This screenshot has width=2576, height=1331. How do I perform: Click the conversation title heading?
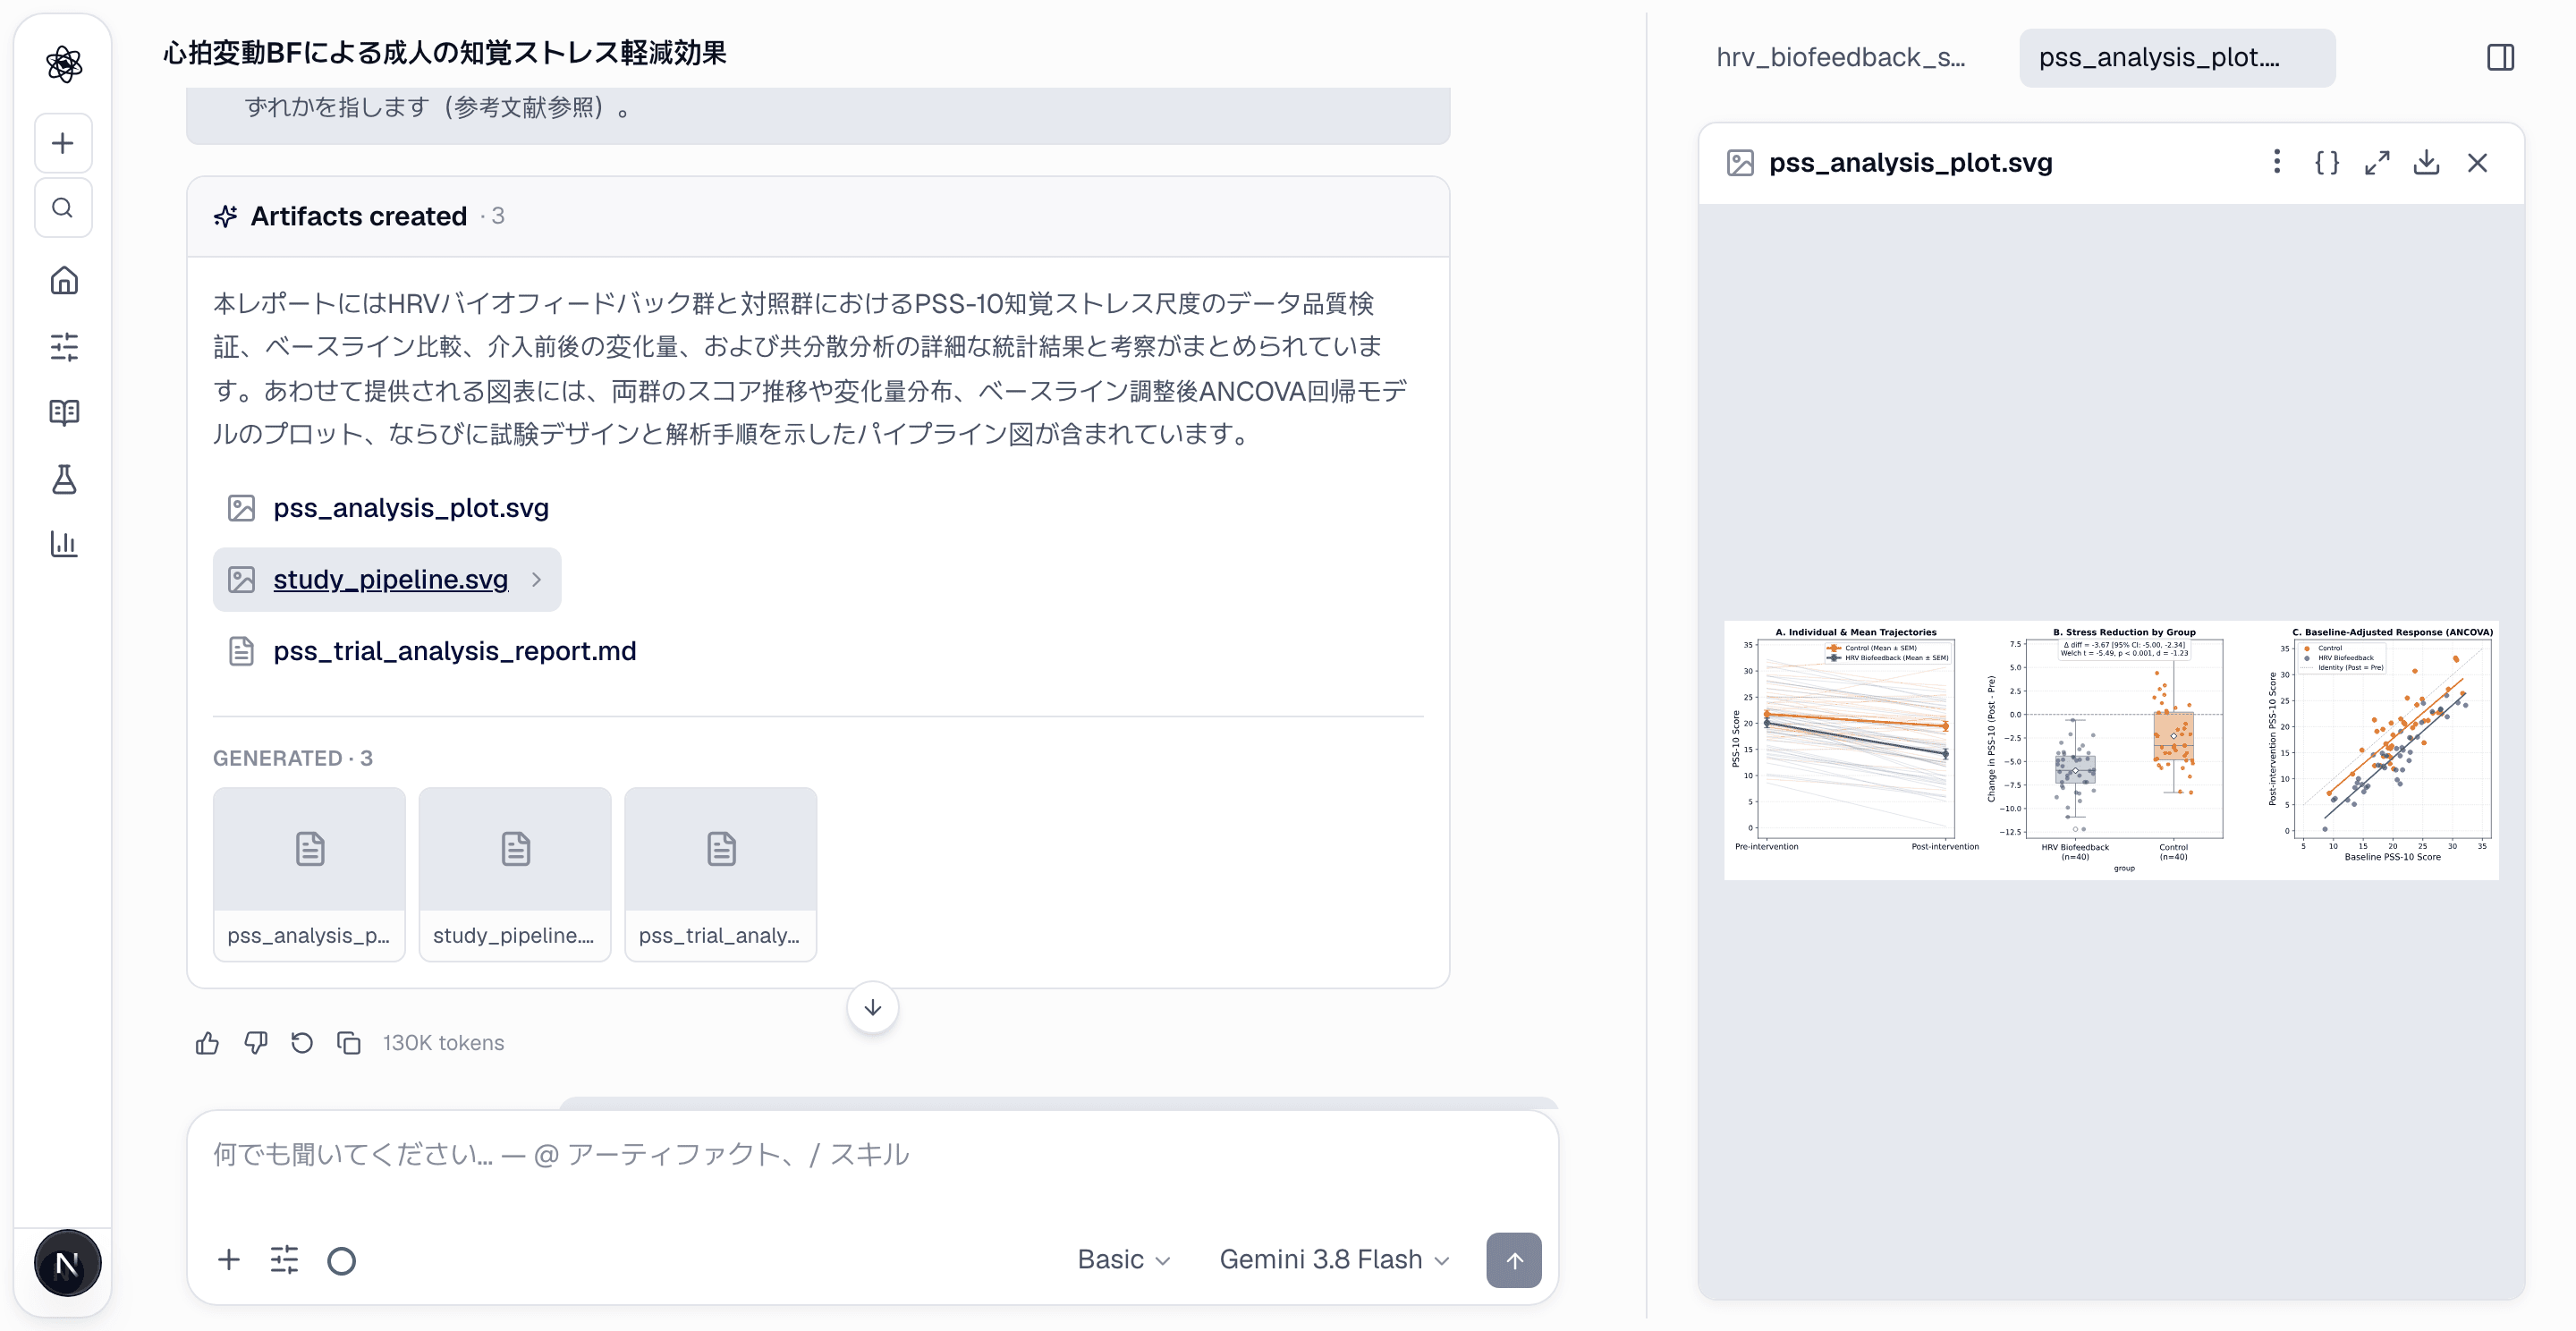[445, 52]
